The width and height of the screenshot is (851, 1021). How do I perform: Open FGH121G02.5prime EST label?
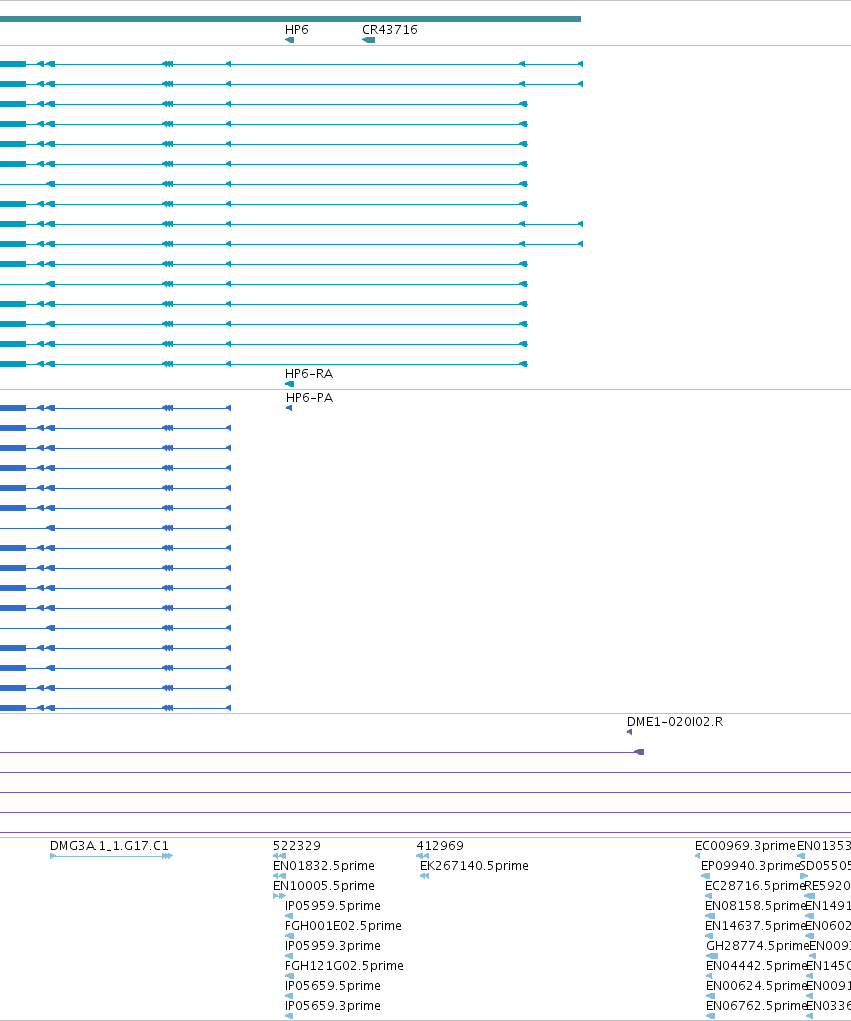click(344, 966)
